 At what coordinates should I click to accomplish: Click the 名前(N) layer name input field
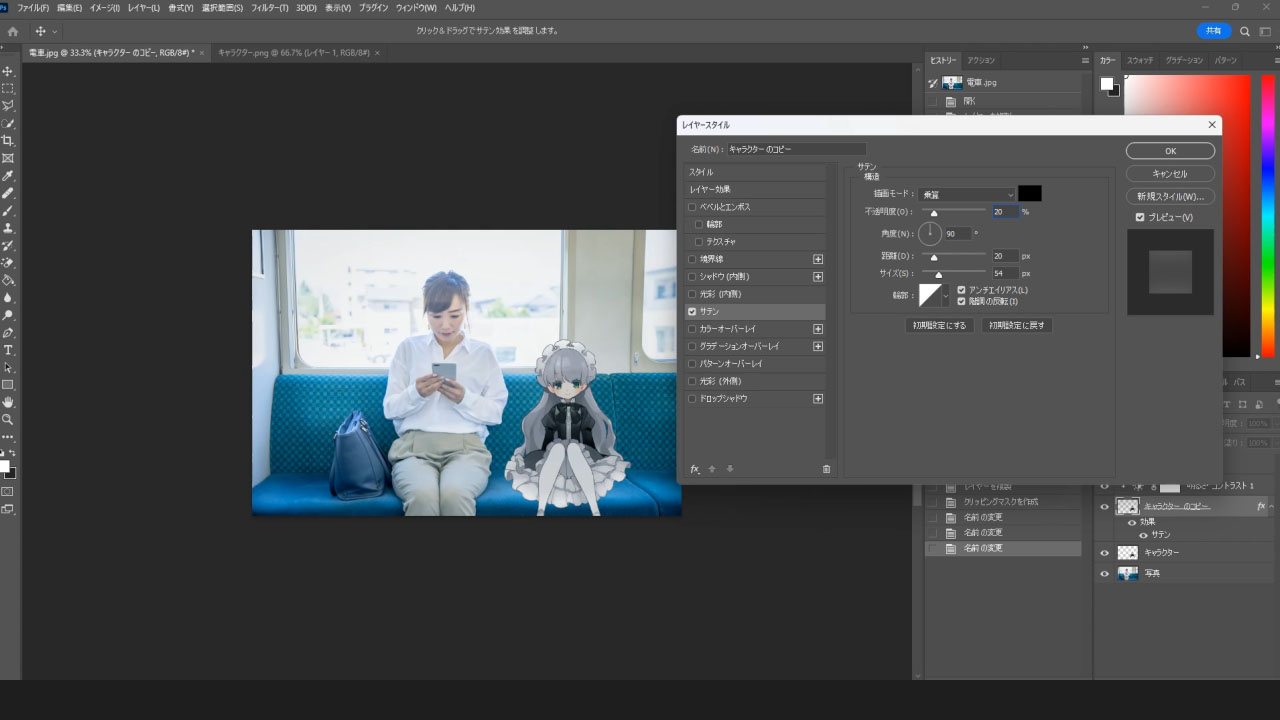coord(796,149)
